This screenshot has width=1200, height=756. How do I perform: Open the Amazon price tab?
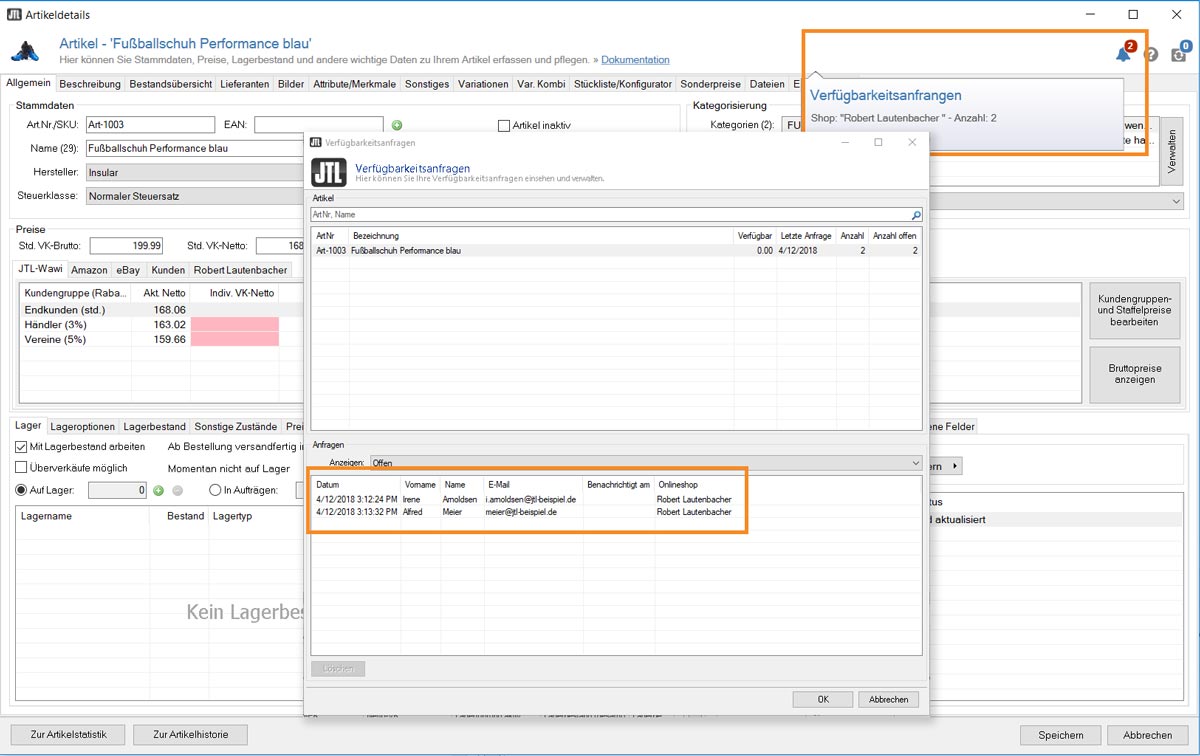coord(89,270)
